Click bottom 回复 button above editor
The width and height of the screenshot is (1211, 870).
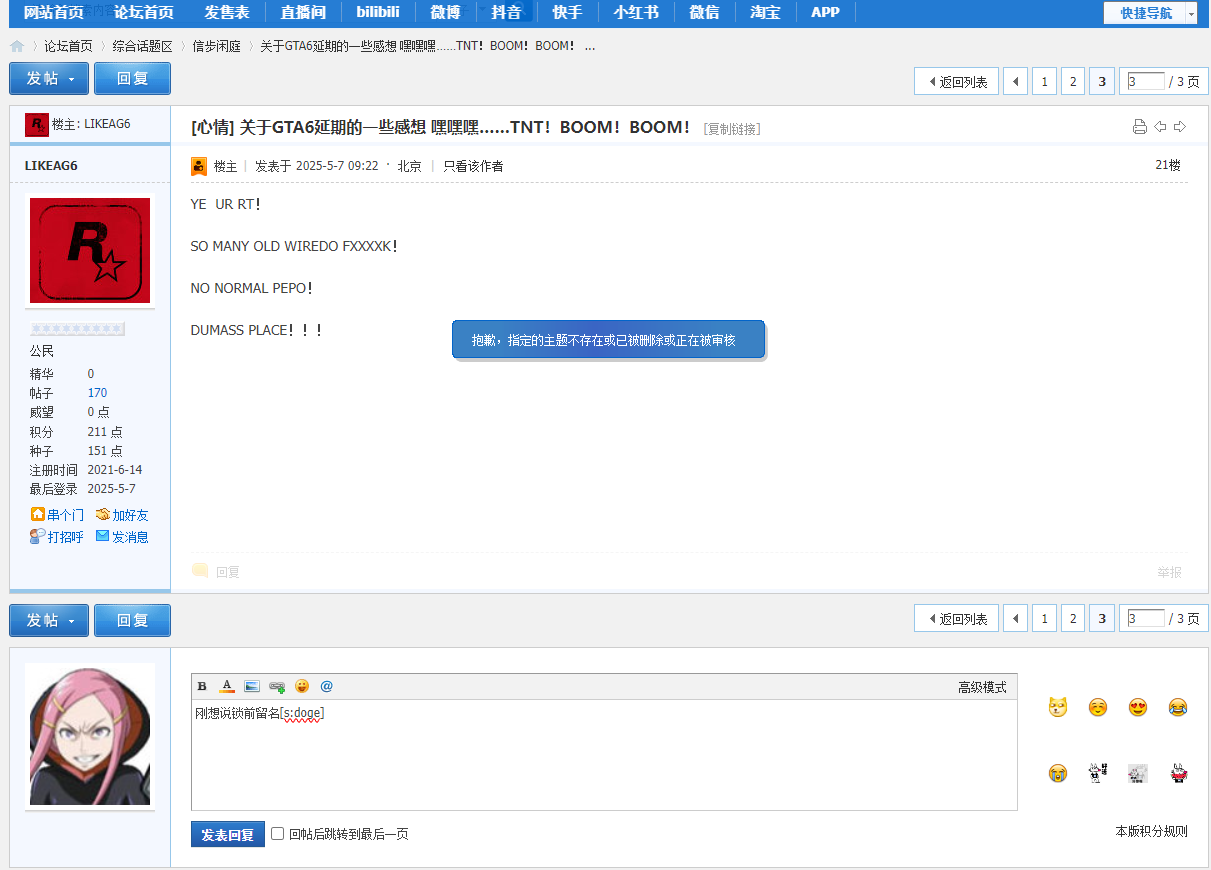click(132, 620)
